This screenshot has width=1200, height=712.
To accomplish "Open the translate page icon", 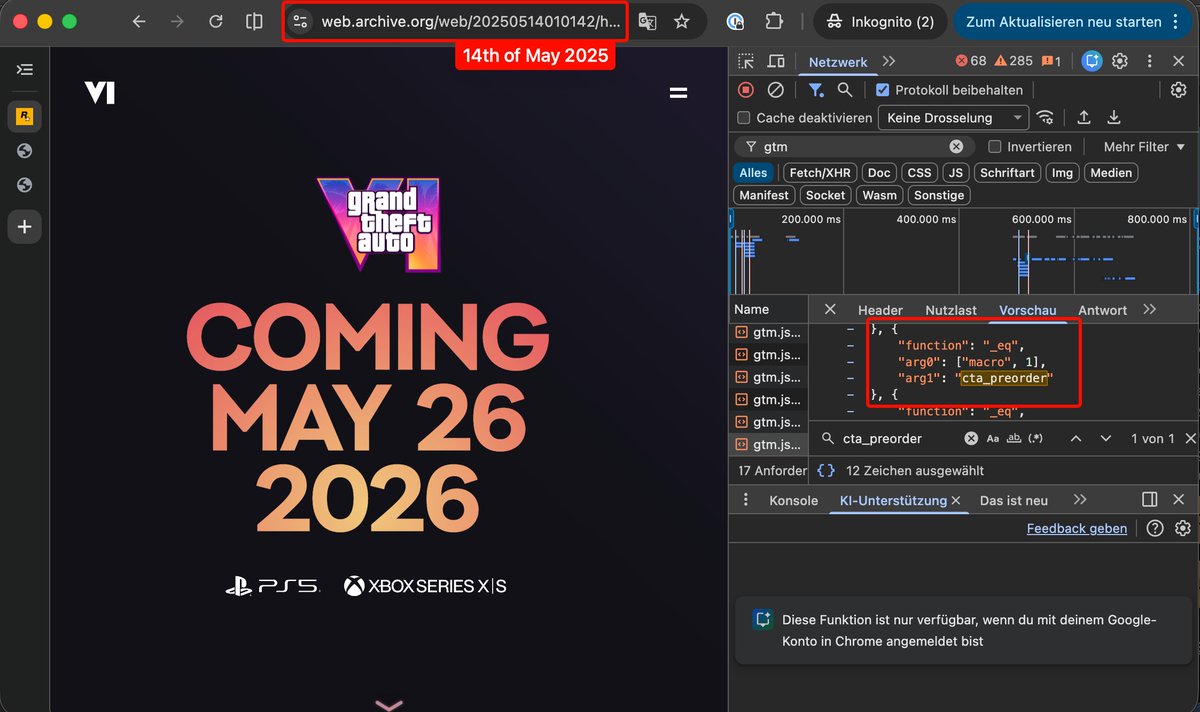I will [x=648, y=21].
